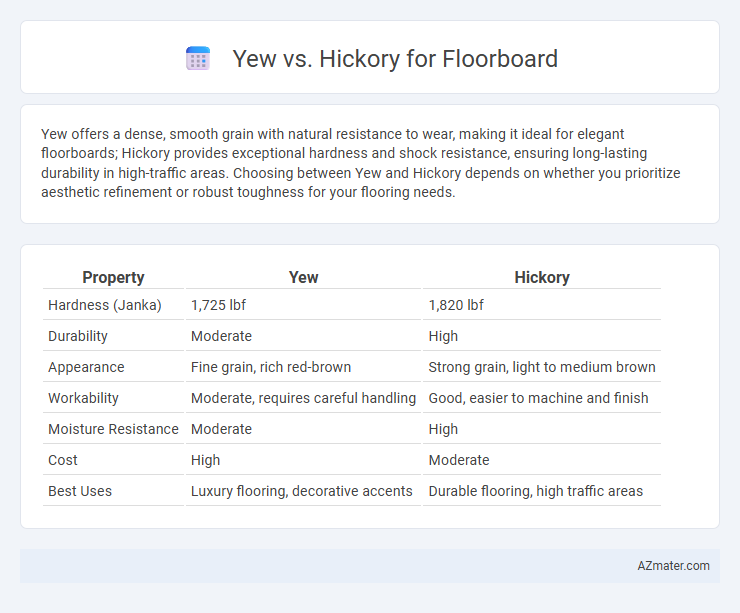
Task: Select Strong grain, light to medium brown cell
Action: 542,367
